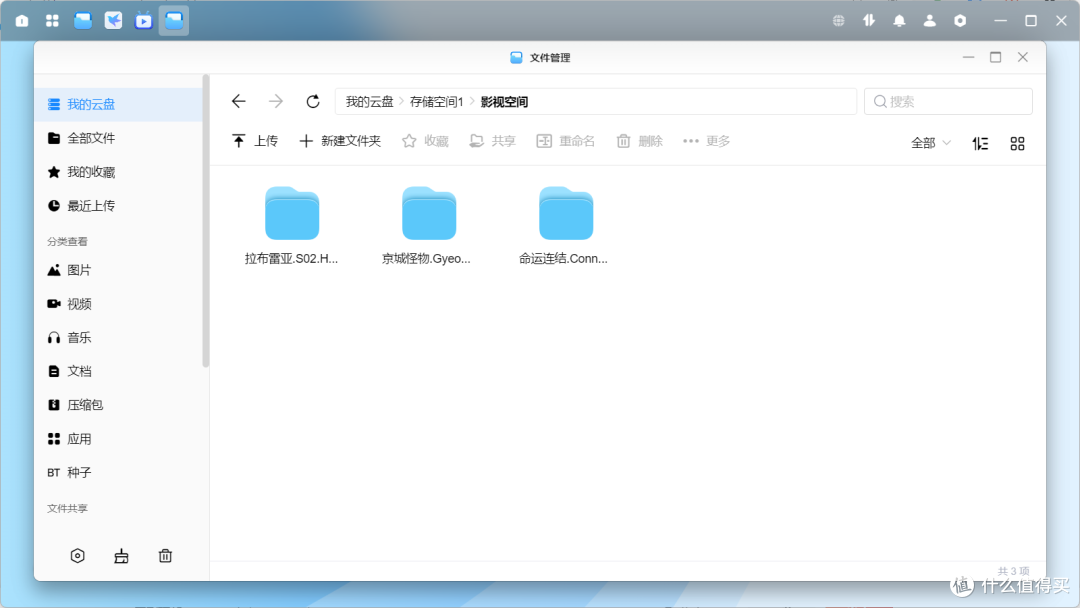Select folder 京城怪物.Gyeo...
1080x608 pixels.
click(428, 226)
